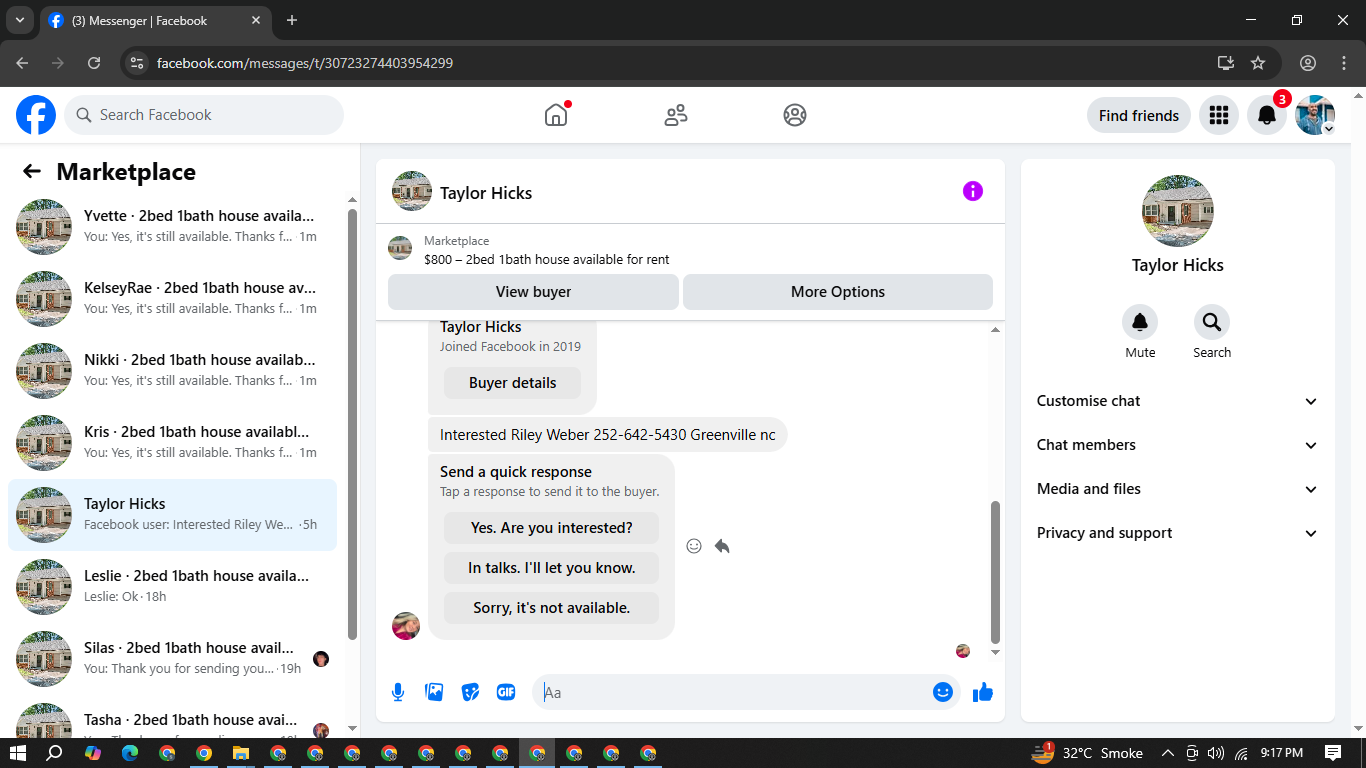Open the Nikki conversation

pyautogui.click(x=172, y=371)
